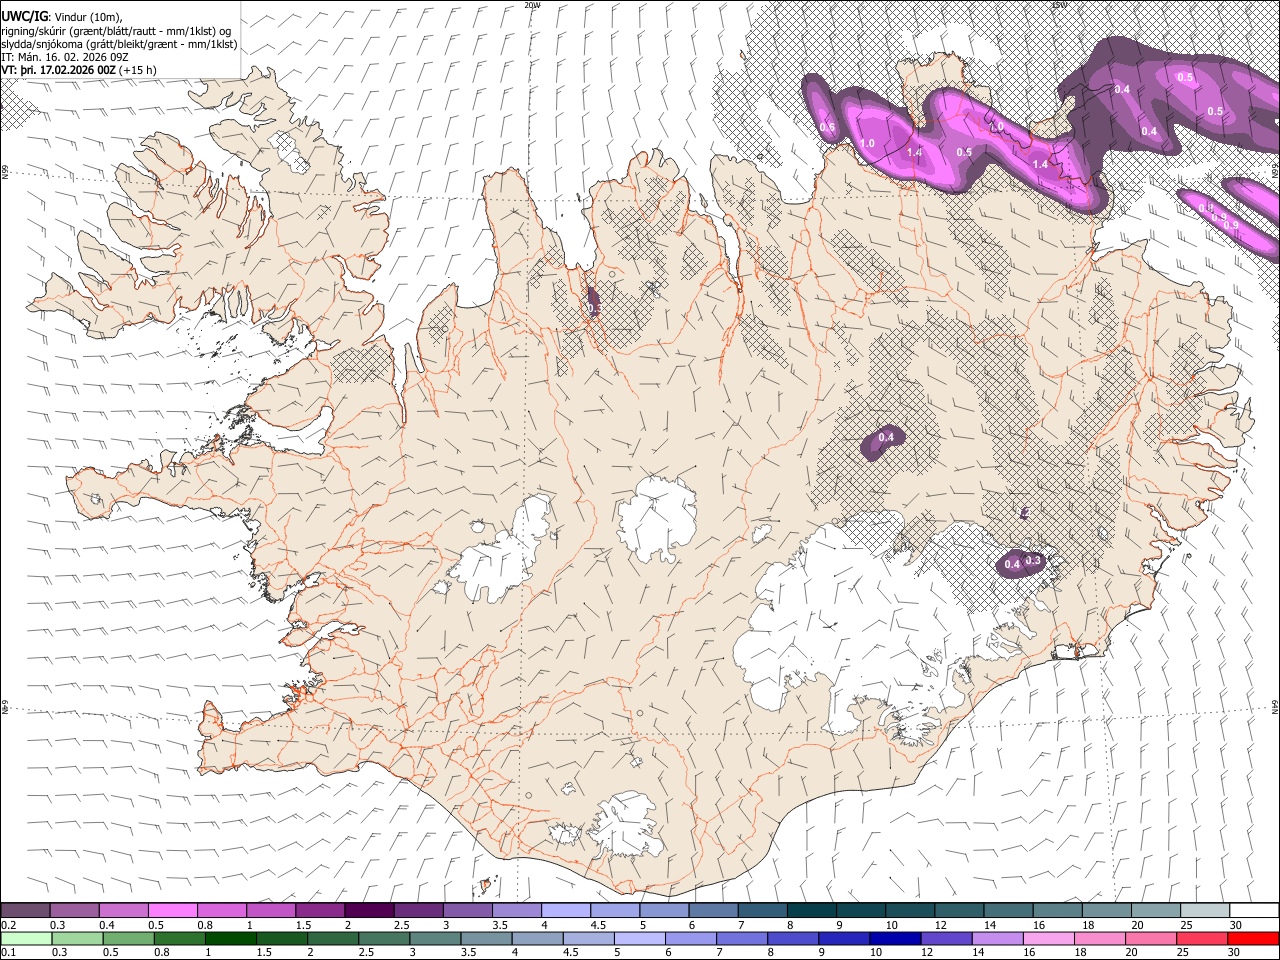Screen dimensions: 1280x960
Task: Click the bright red swatch after 30 in lower row
Action: [x=1252, y=938]
